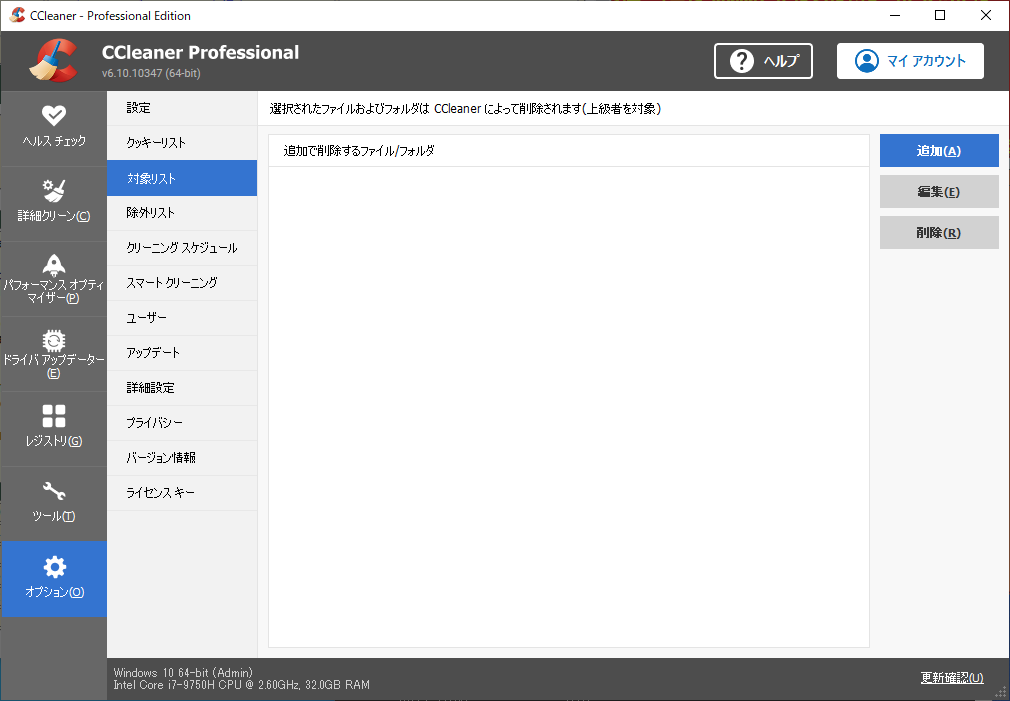The width and height of the screenshot is (1010, 701).
Task: Select the 対象リスト menu item
Action: 182,178
